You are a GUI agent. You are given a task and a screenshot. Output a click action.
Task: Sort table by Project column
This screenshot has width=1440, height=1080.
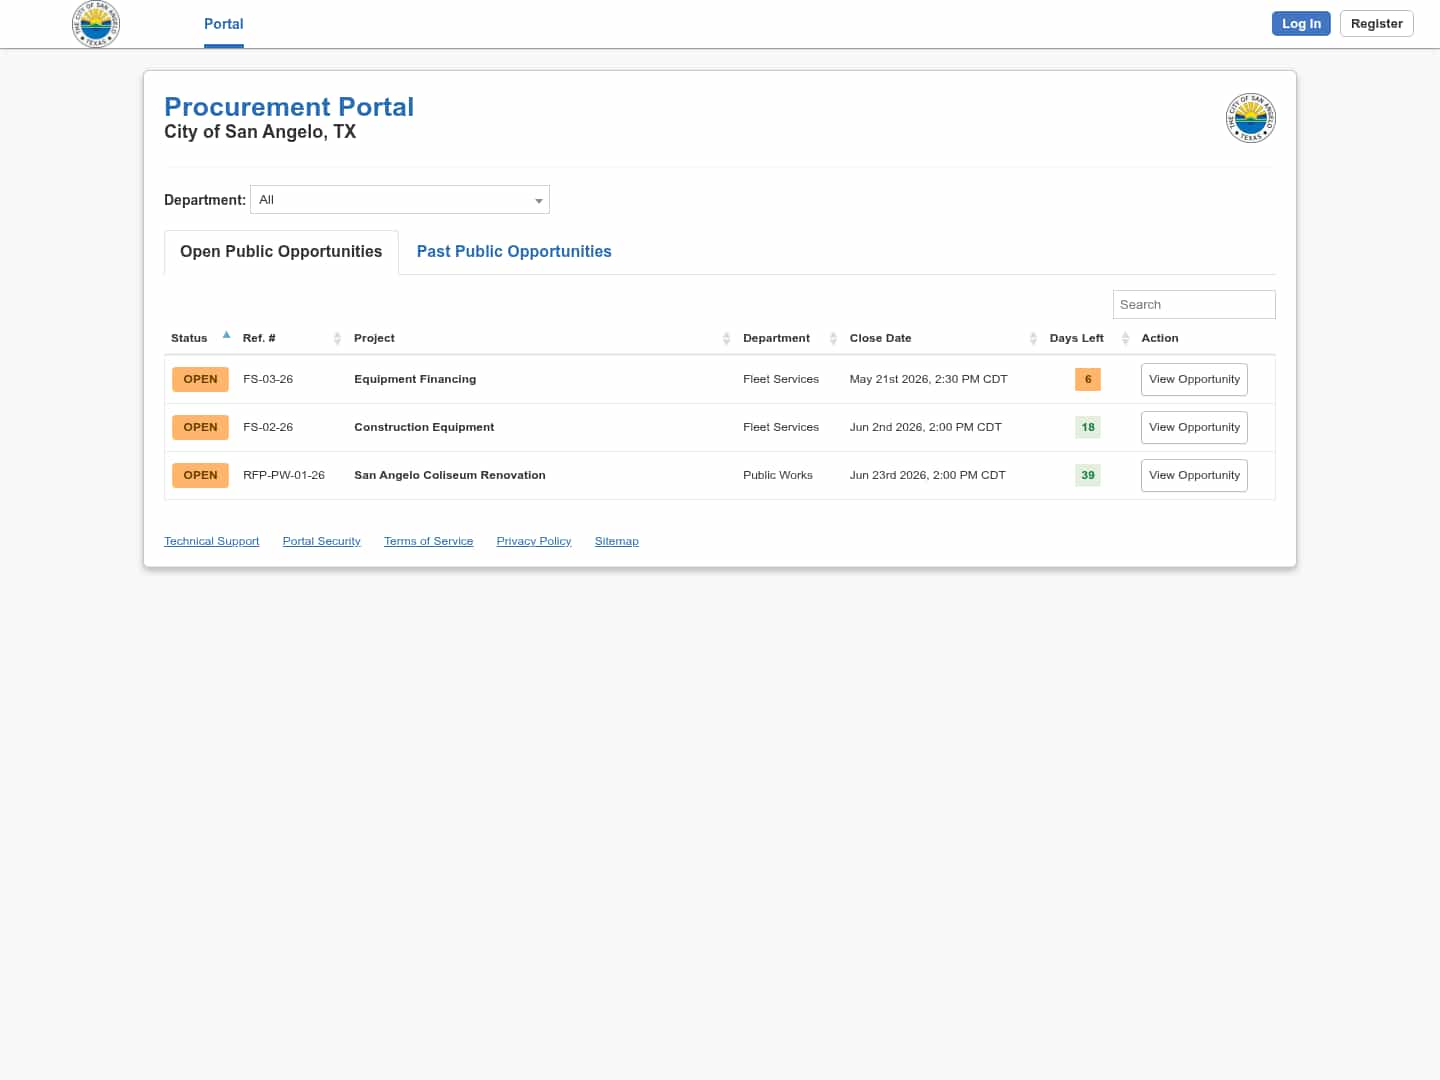tap(726, 338)
